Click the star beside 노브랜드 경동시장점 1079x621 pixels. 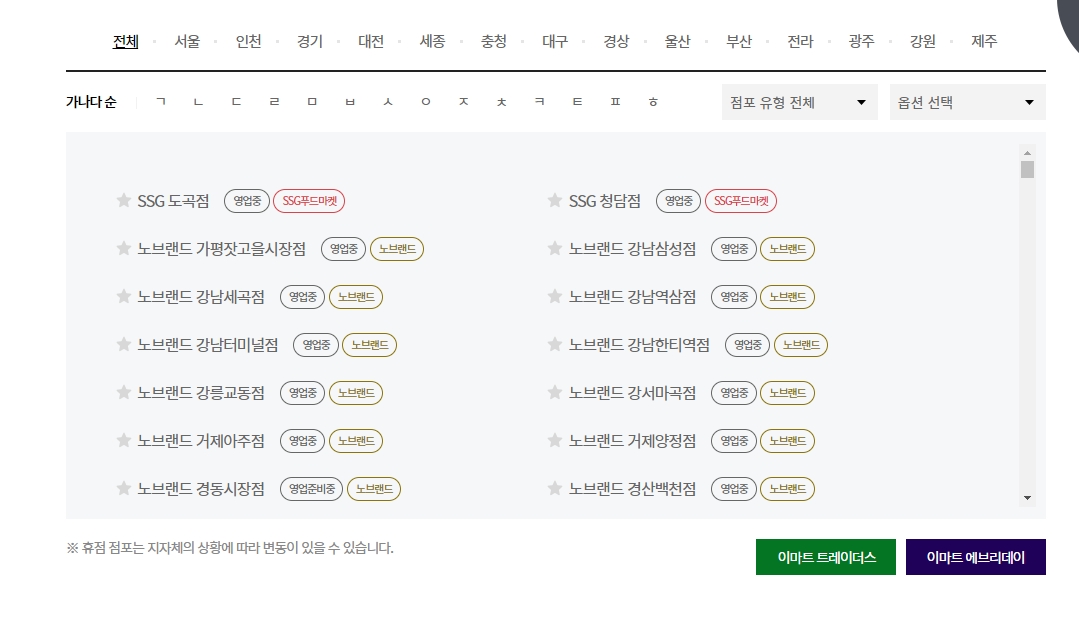(122, 488)
